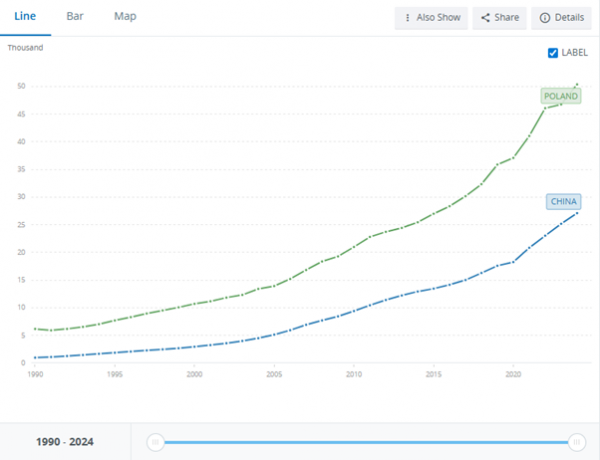The height and width of the screenshot is (460, 600).
Task: Select the green POLAND series label
Action: tap(560, 96)
